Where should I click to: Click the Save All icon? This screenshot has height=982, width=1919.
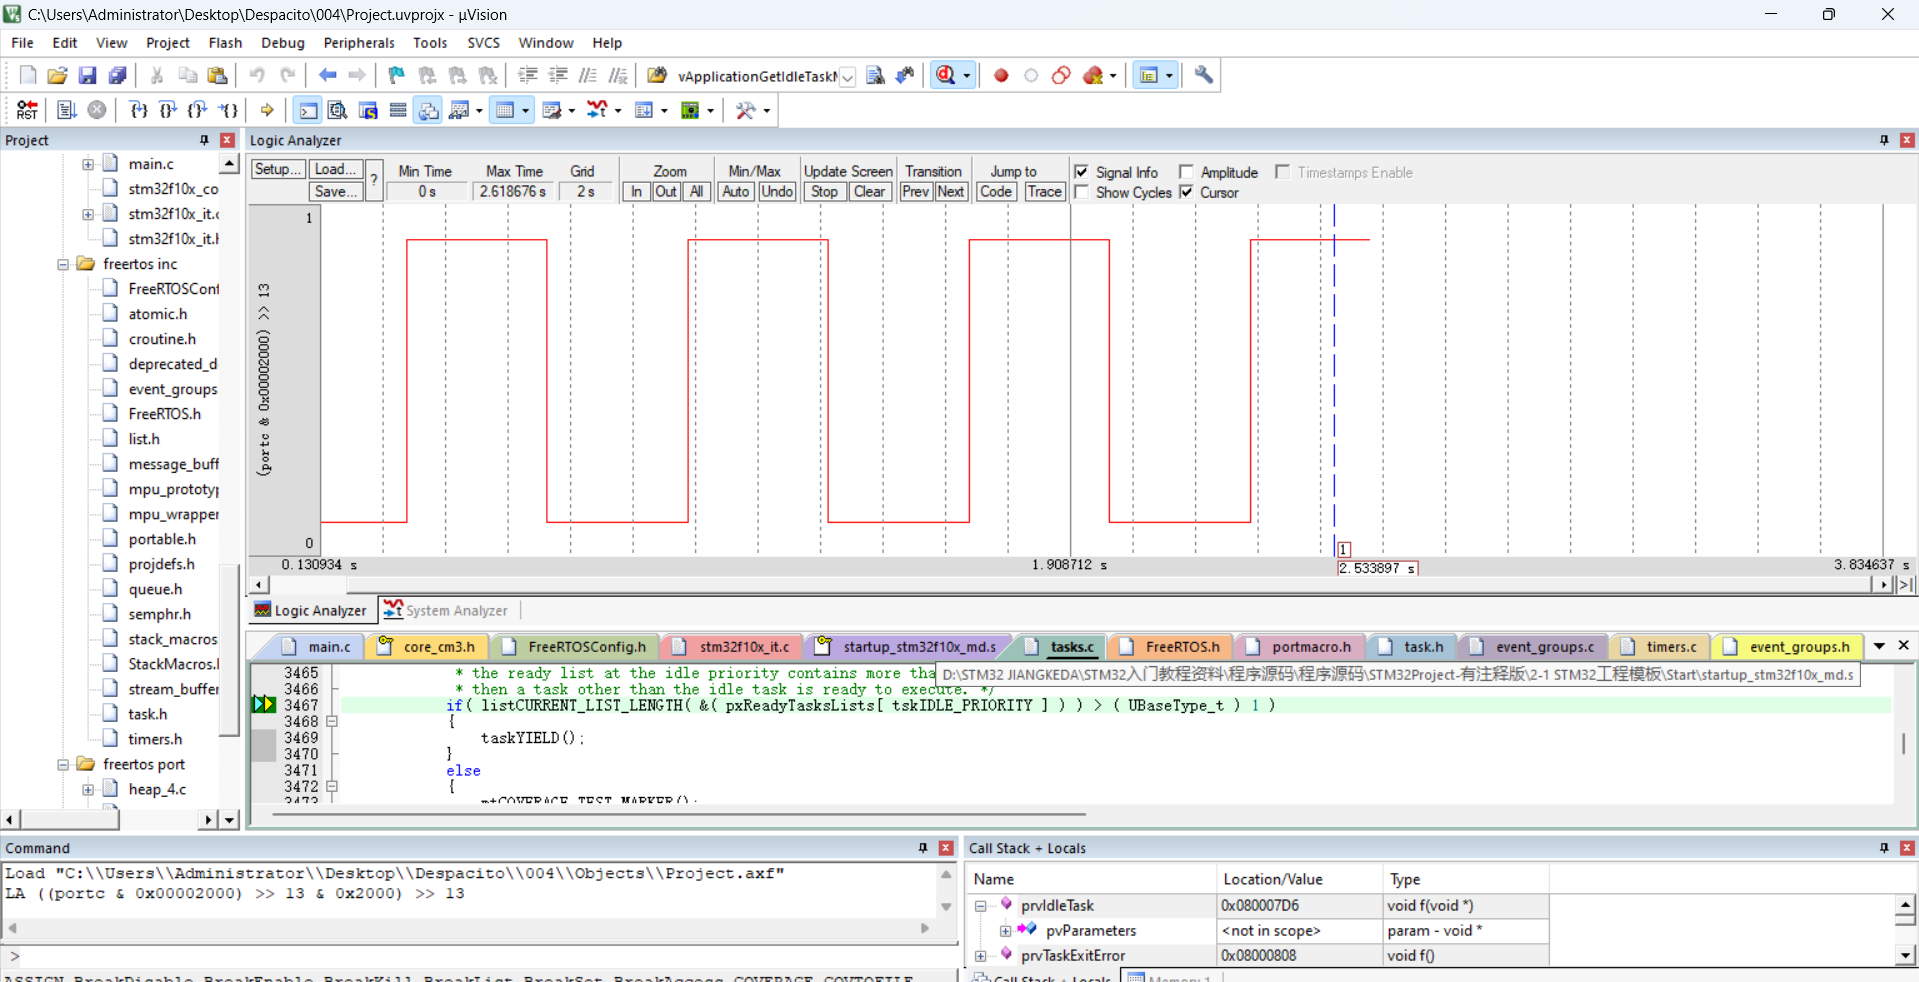tap(117, 75)
